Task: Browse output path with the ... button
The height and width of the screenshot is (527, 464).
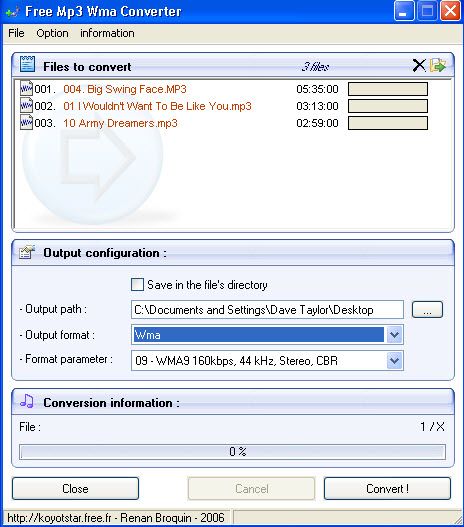Action: [x=427, y=310]
